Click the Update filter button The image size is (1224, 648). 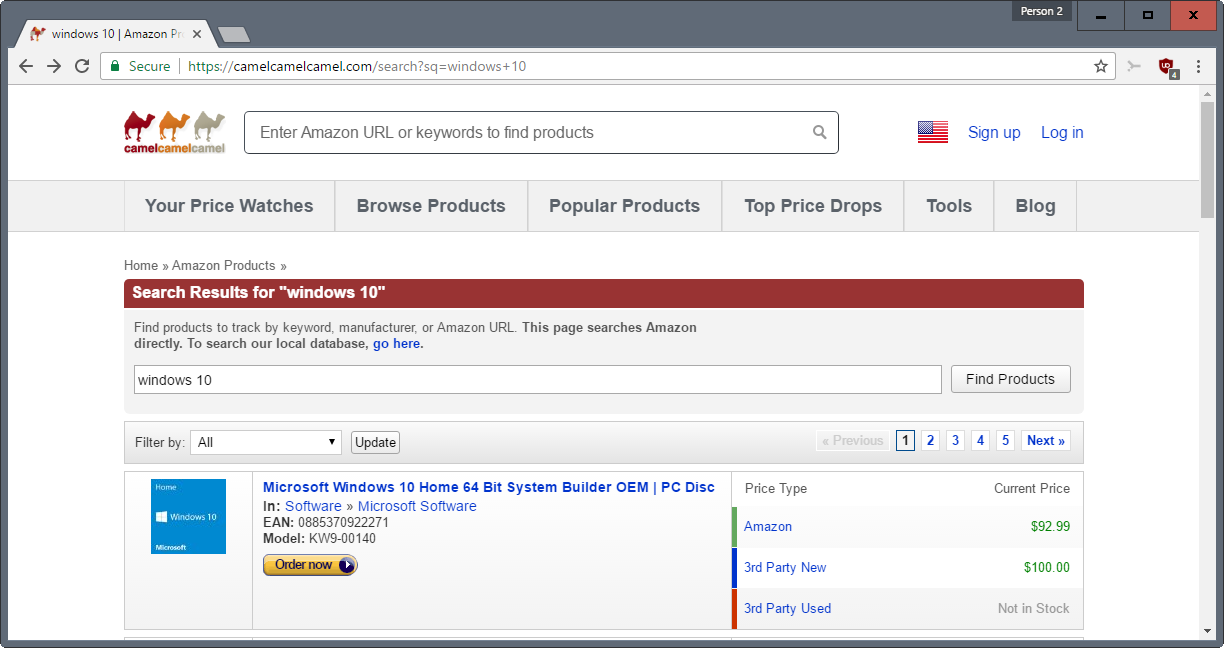375,442
